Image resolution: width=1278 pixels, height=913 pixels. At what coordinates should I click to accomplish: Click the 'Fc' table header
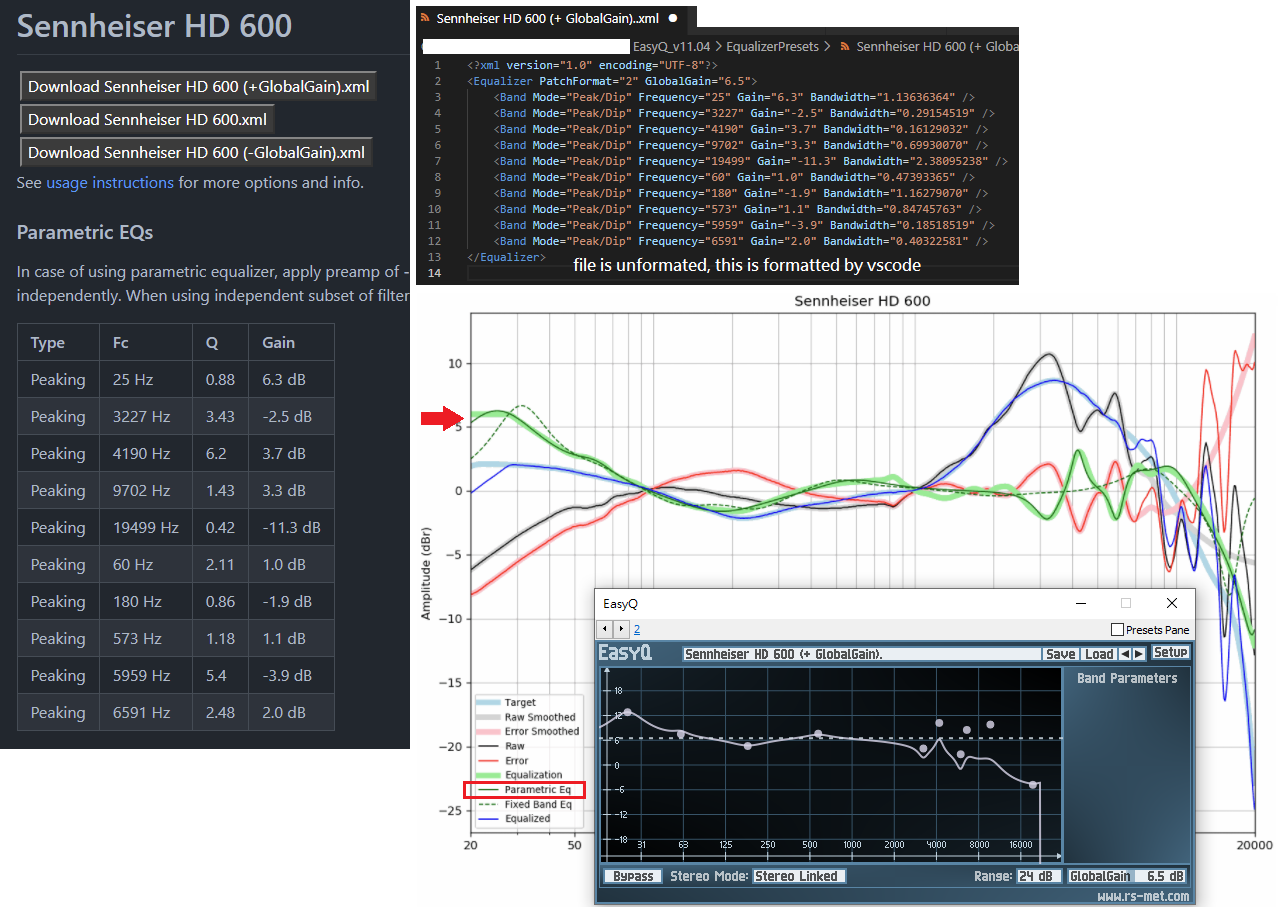(146, 342)
